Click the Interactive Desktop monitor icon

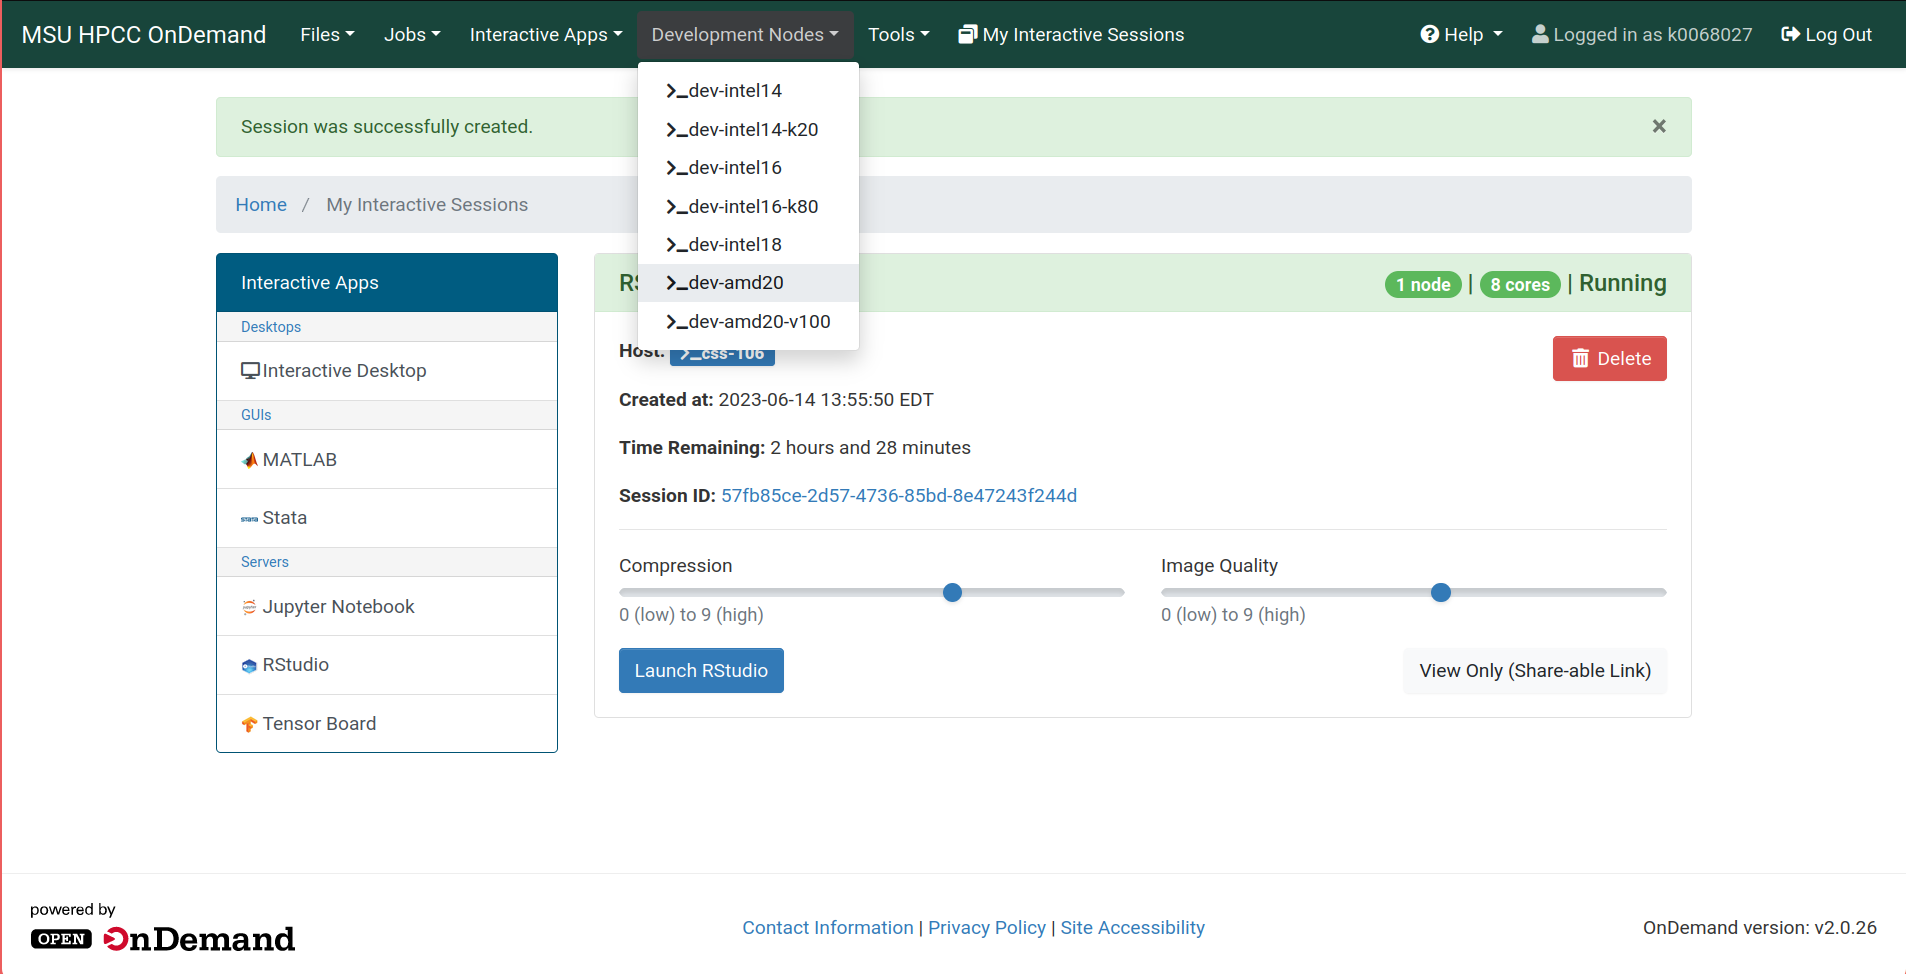[x=250, y=371]
